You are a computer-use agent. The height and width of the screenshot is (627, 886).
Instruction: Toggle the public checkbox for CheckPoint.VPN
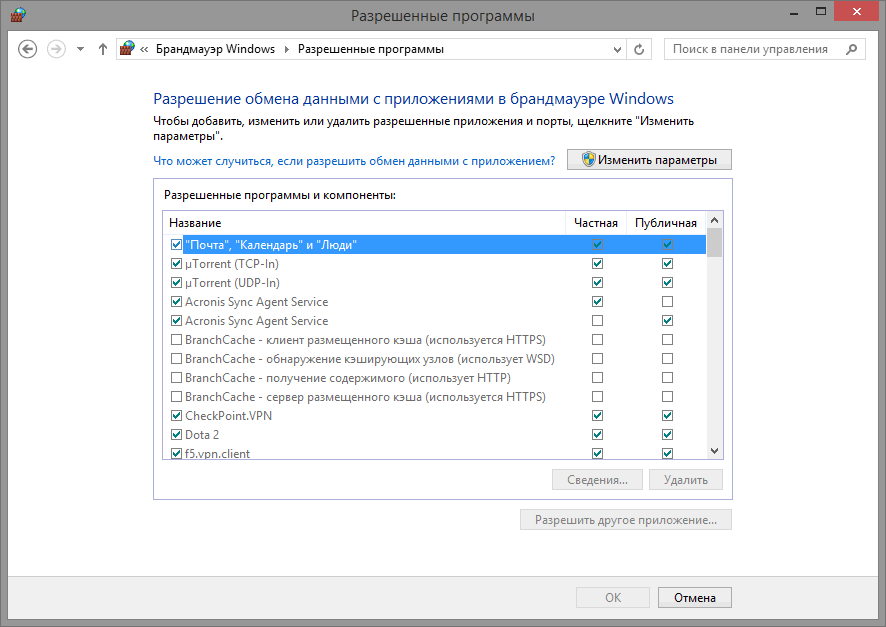pyautogui.click(x=667, y=416)
